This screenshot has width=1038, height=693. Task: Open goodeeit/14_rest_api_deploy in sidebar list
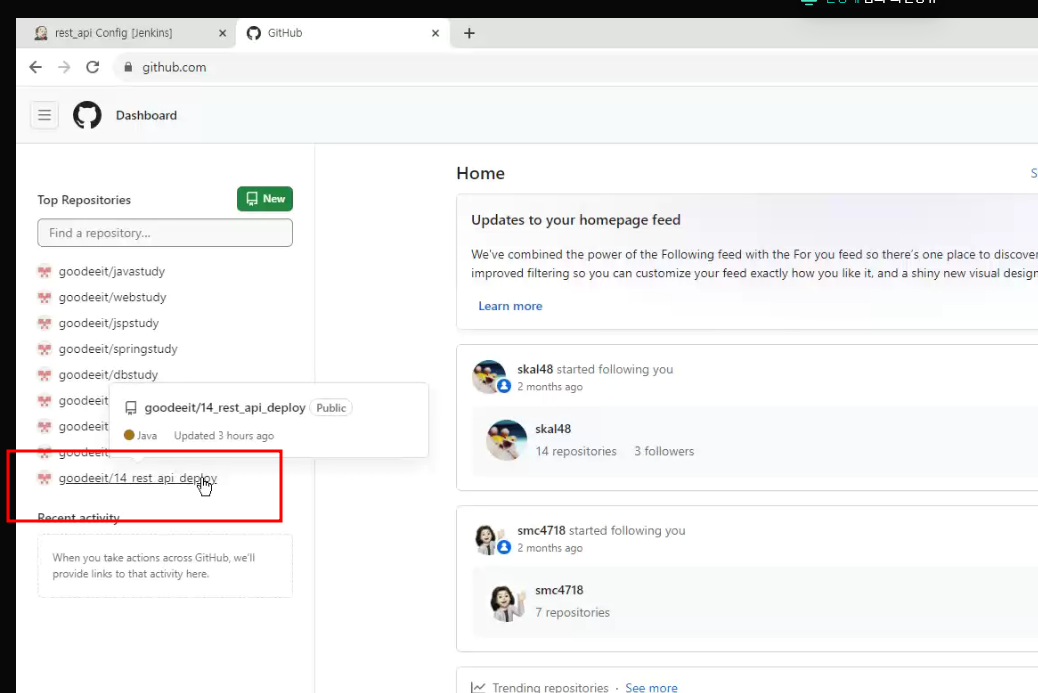tap(138, 478)
